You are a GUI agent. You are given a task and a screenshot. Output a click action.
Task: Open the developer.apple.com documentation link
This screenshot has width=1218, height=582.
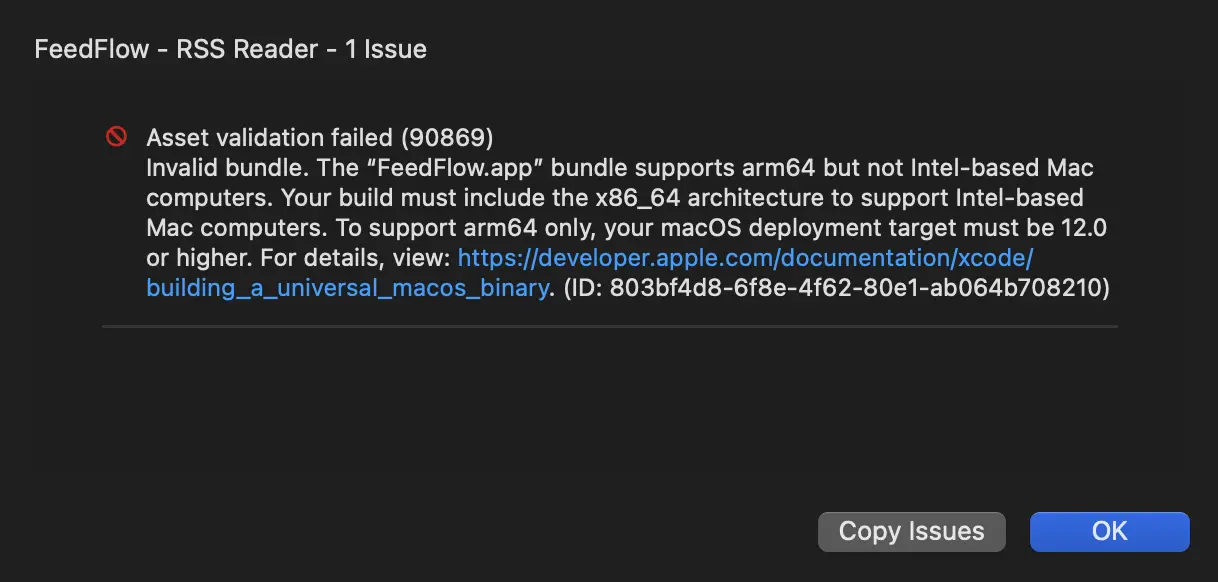click(745, 258)
